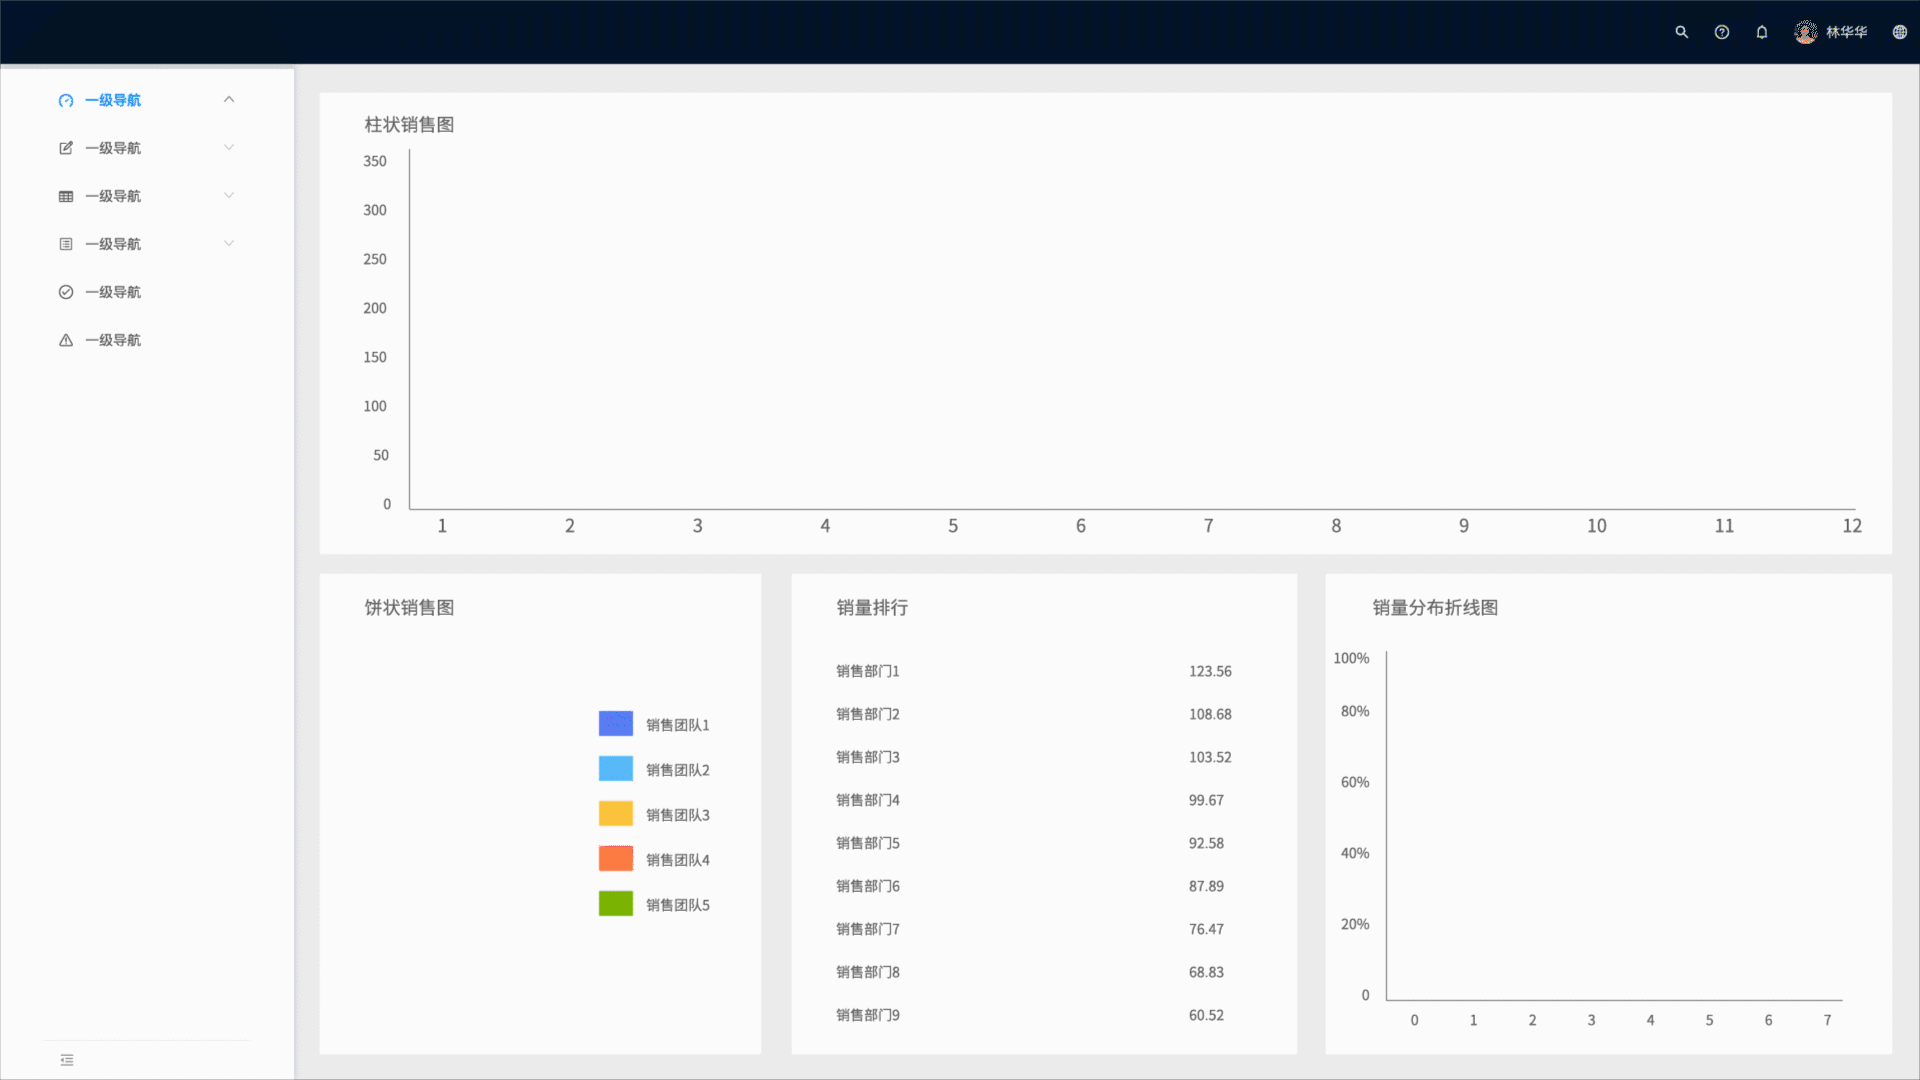1920x1080 pixels.
Task: Expand the chevron beside the pencil menu
Action: (x=229, y=147)
